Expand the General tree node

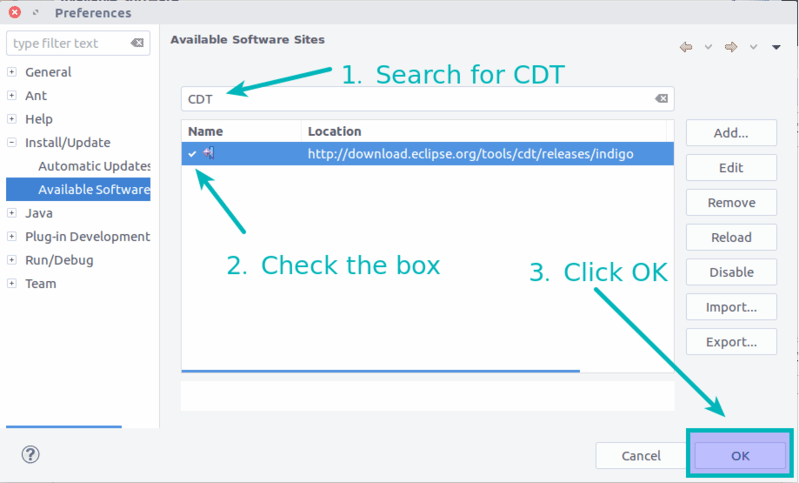(x=12, y=72)
